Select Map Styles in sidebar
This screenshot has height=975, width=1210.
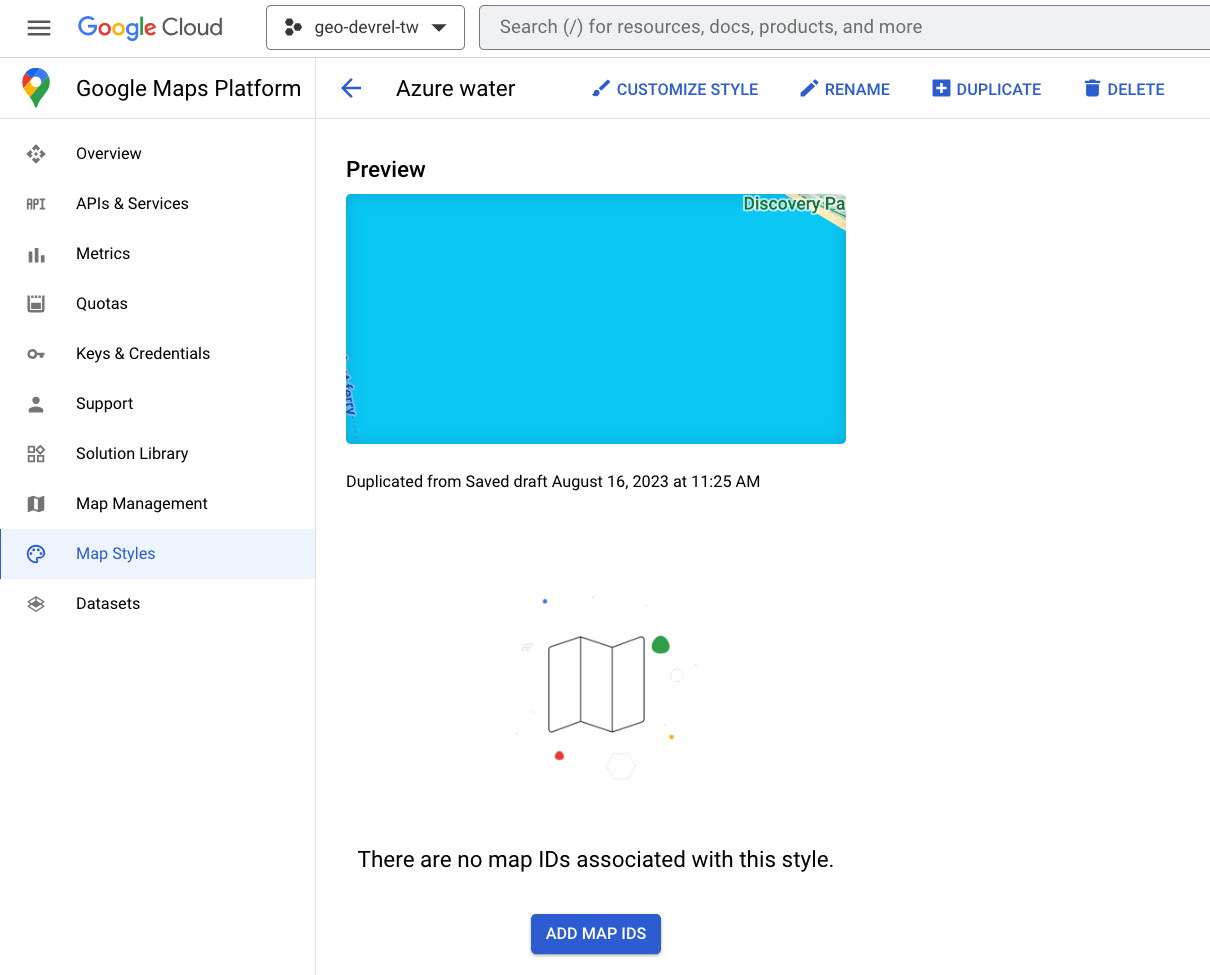pos(158,553)
